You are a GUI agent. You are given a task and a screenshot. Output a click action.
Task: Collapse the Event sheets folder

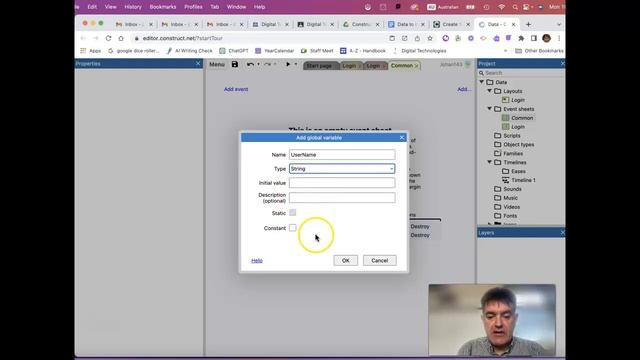coord(489,109)
